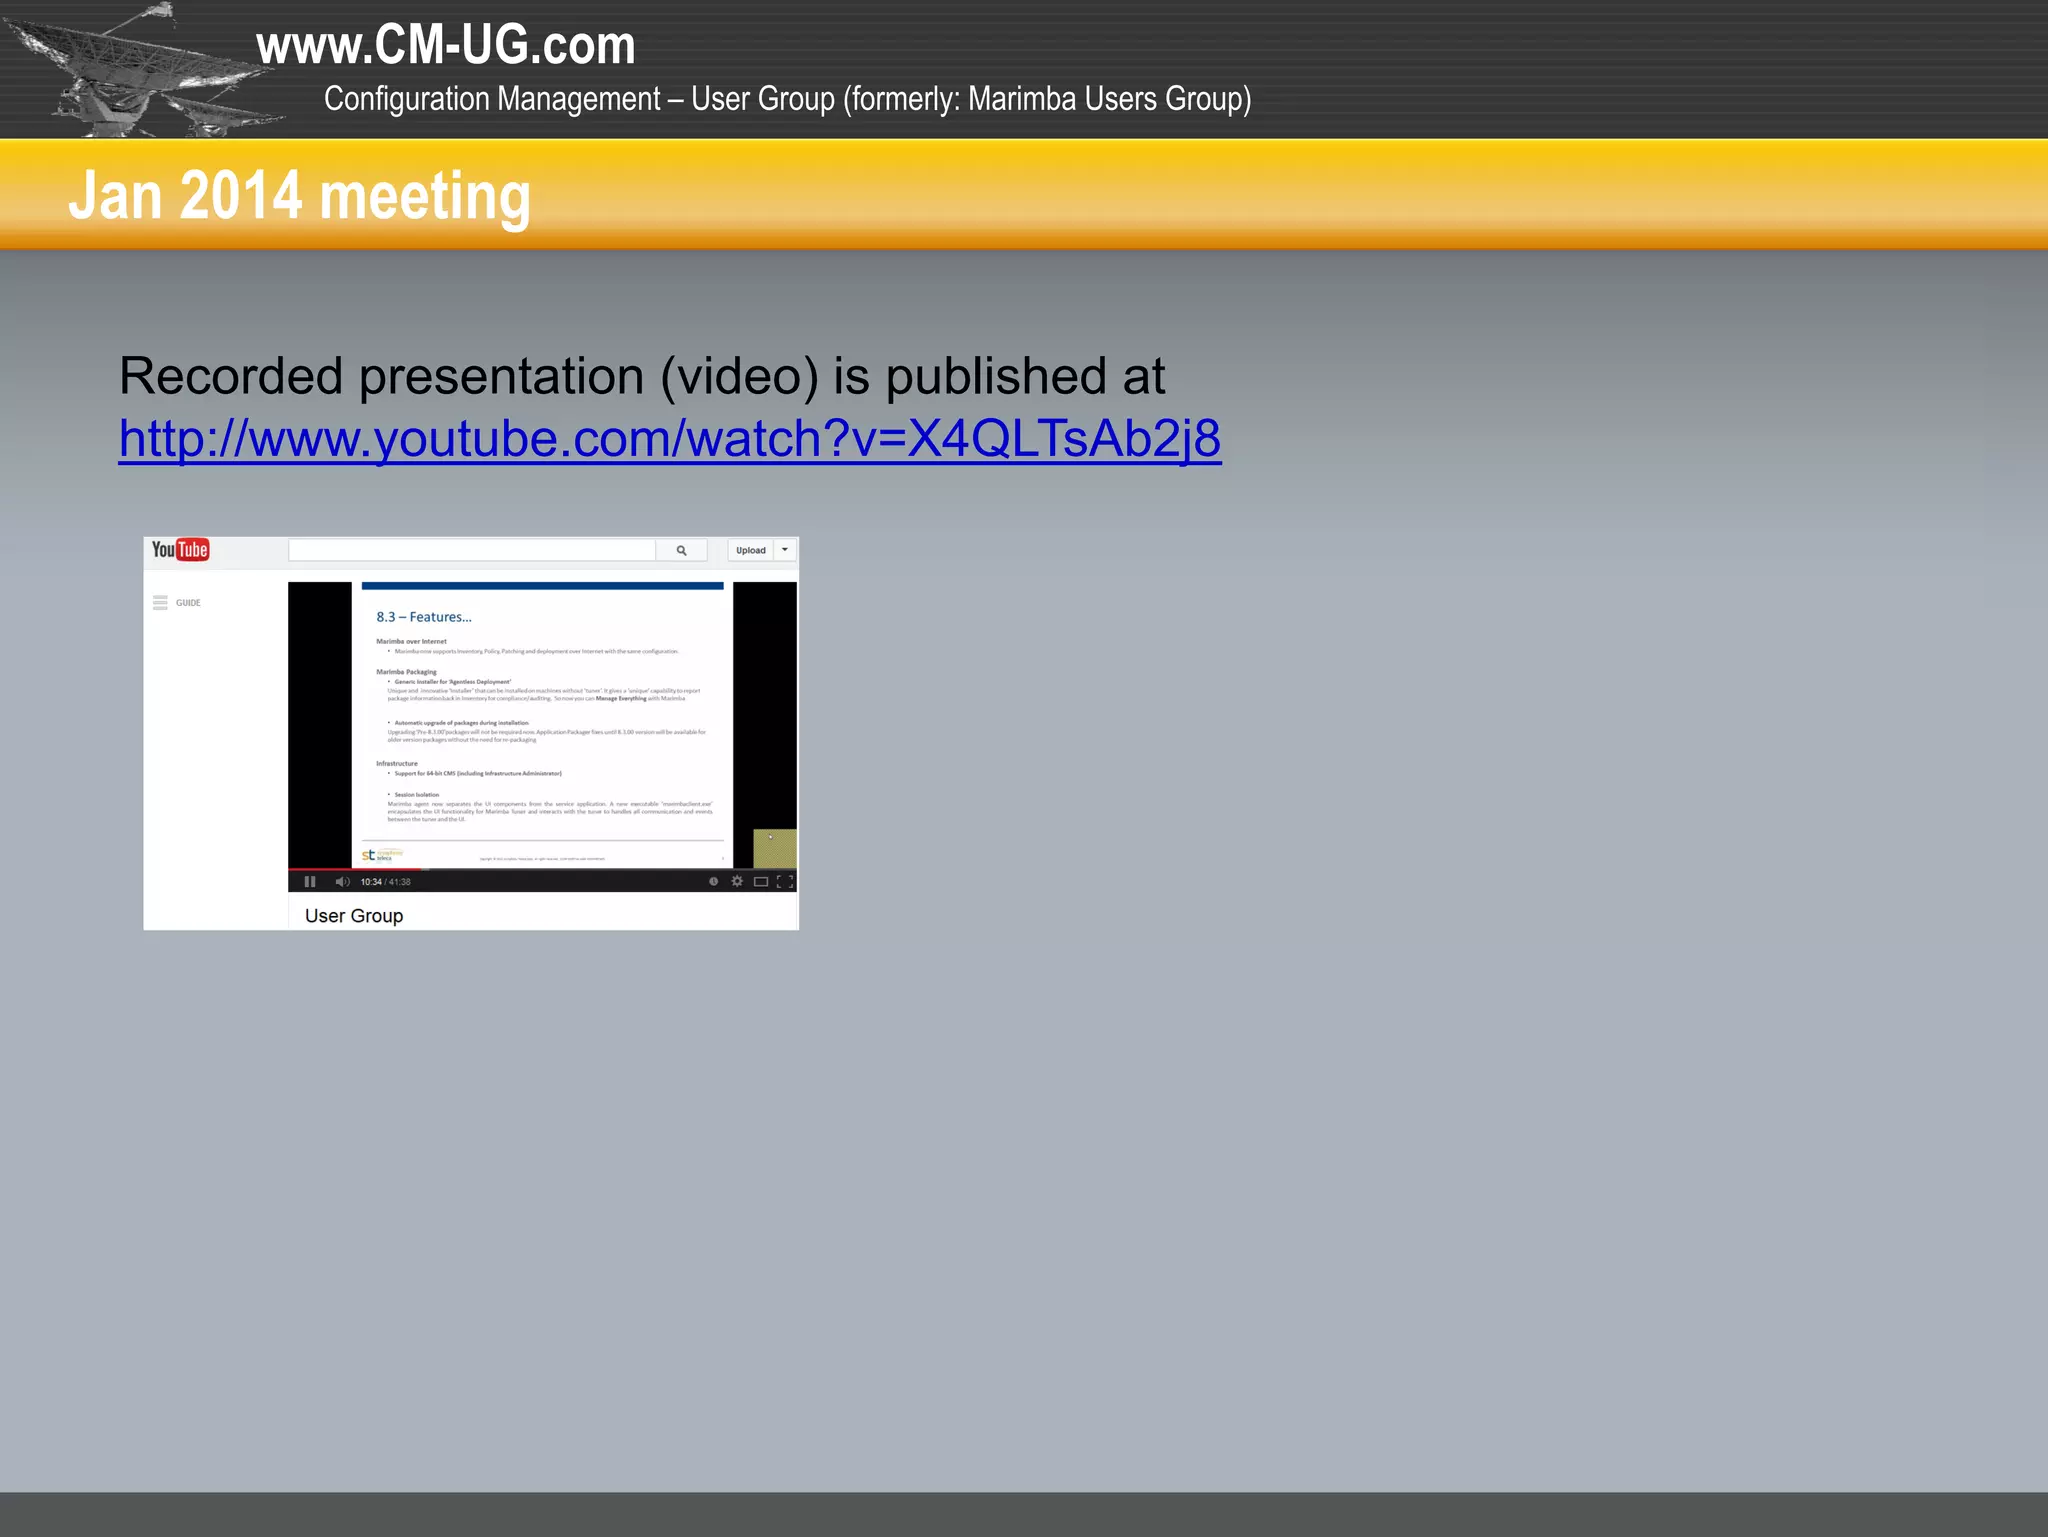Click the Recorded presentation (video) text
This screenshot has height=1537, width=2048.
(x=642, y=376)
